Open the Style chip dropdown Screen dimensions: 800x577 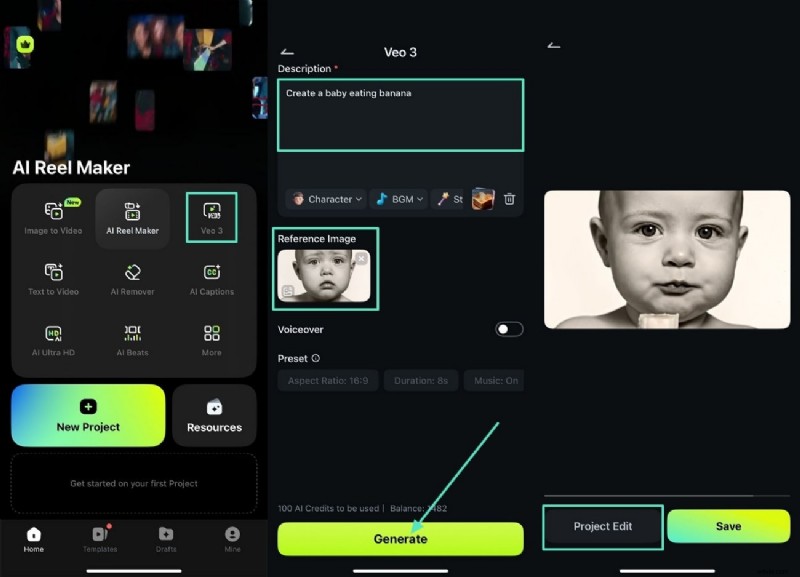[449, 199]
